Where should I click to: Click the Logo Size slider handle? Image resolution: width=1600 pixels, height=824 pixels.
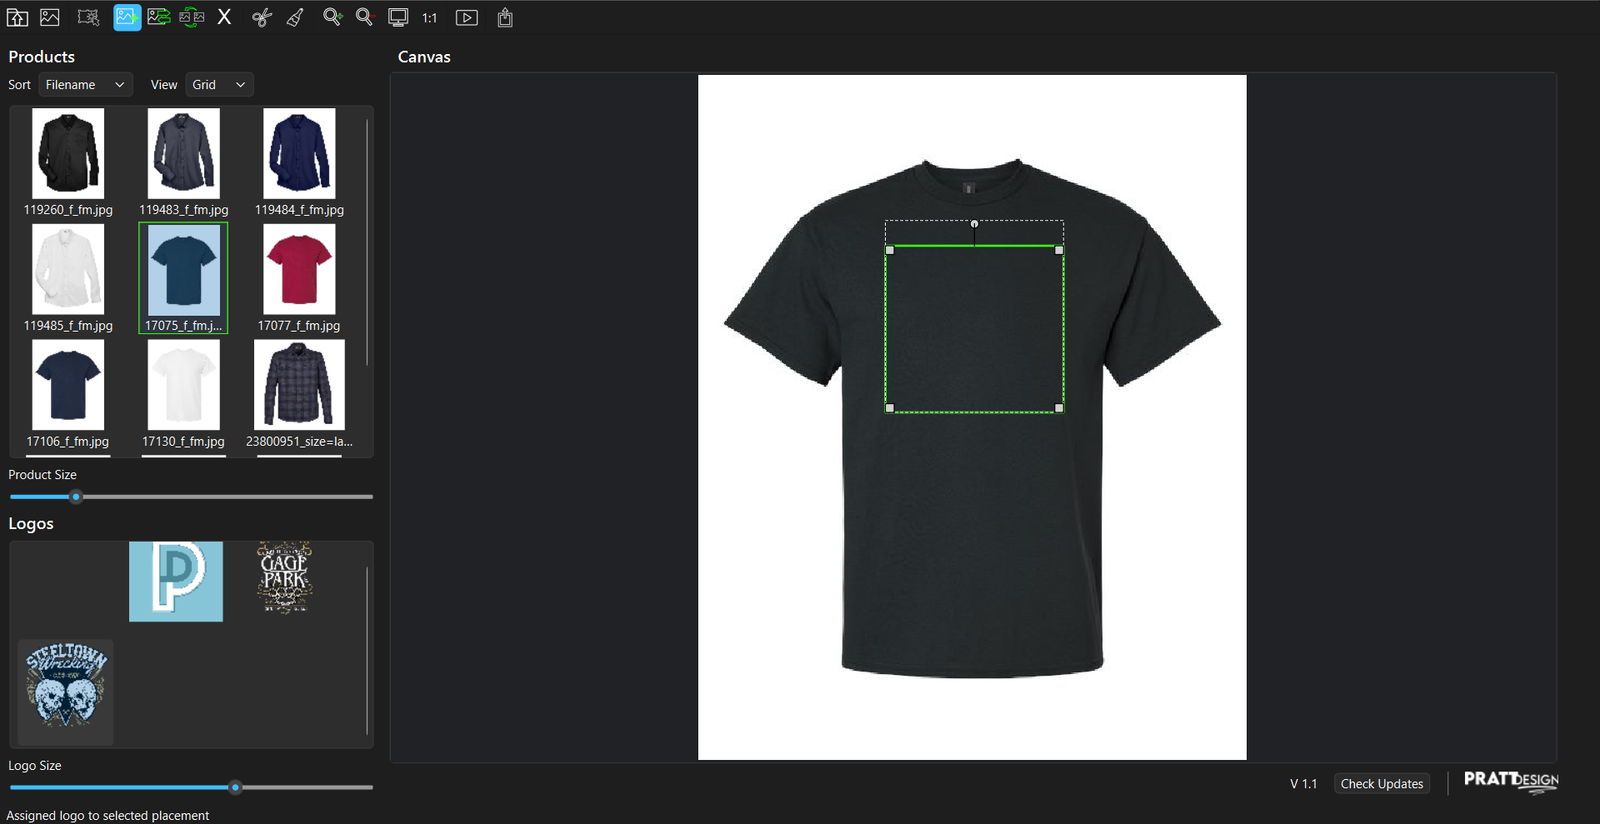click(x=236, y=788)
